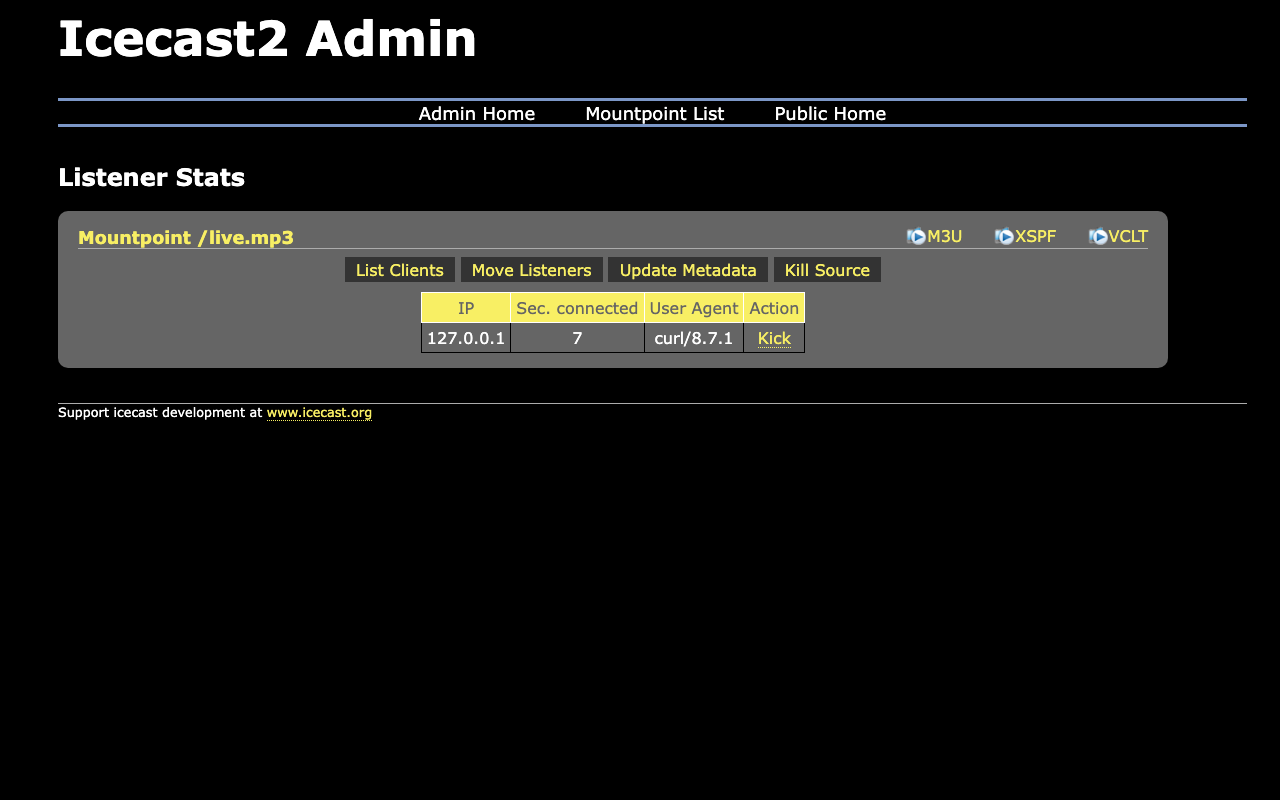Open the VCLT playlist link
Viewport: 1280px width, 800px height.
(1128, 237)
